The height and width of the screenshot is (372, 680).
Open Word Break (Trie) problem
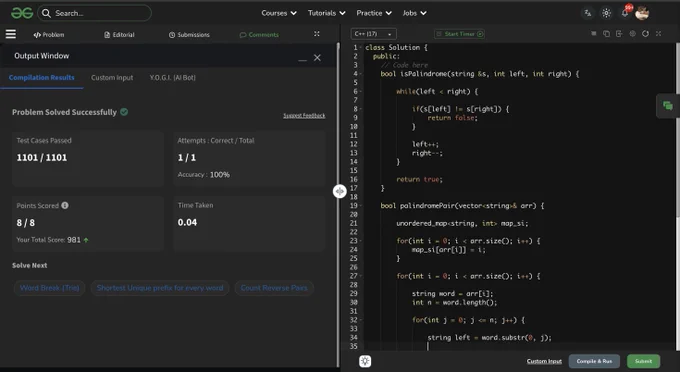click(49, 288)
